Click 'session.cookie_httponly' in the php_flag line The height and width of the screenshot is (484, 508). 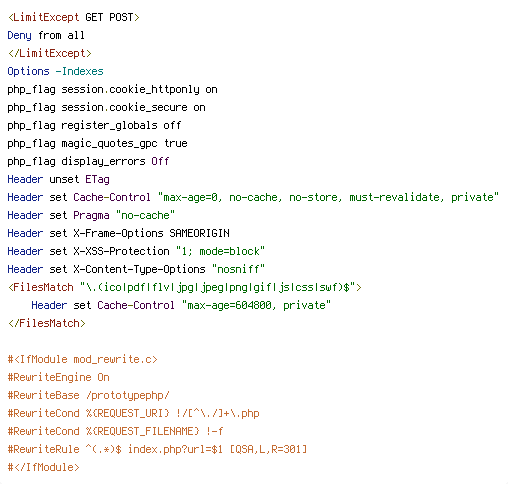coord(131,90)
